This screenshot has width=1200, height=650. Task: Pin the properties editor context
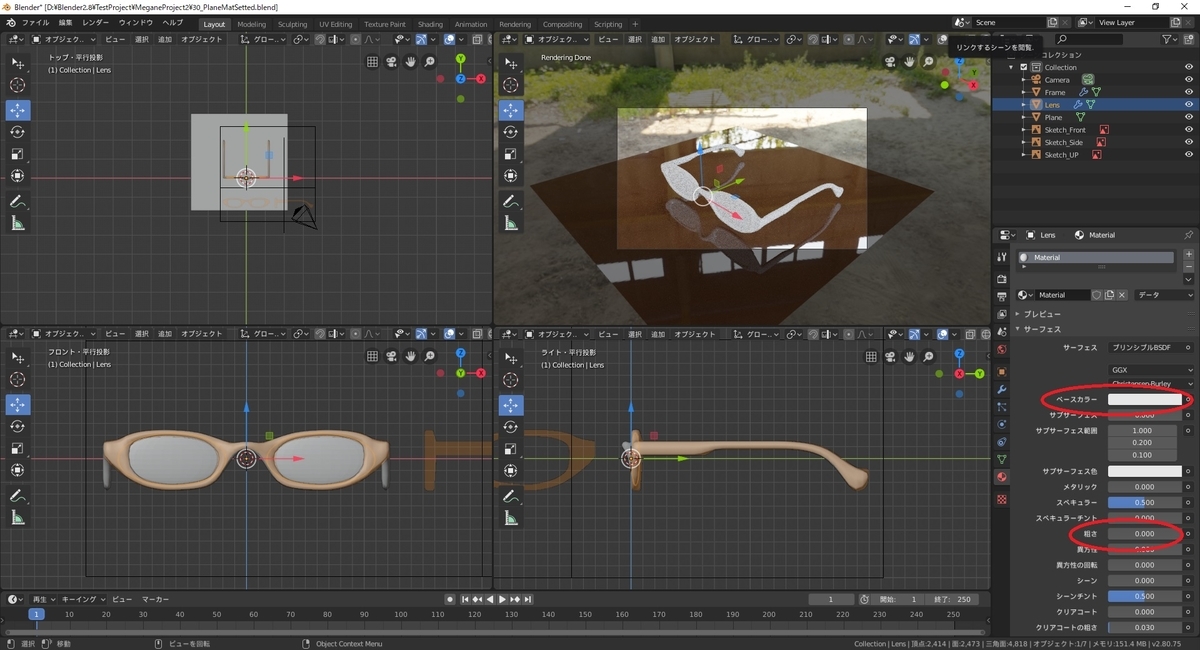1188,235
